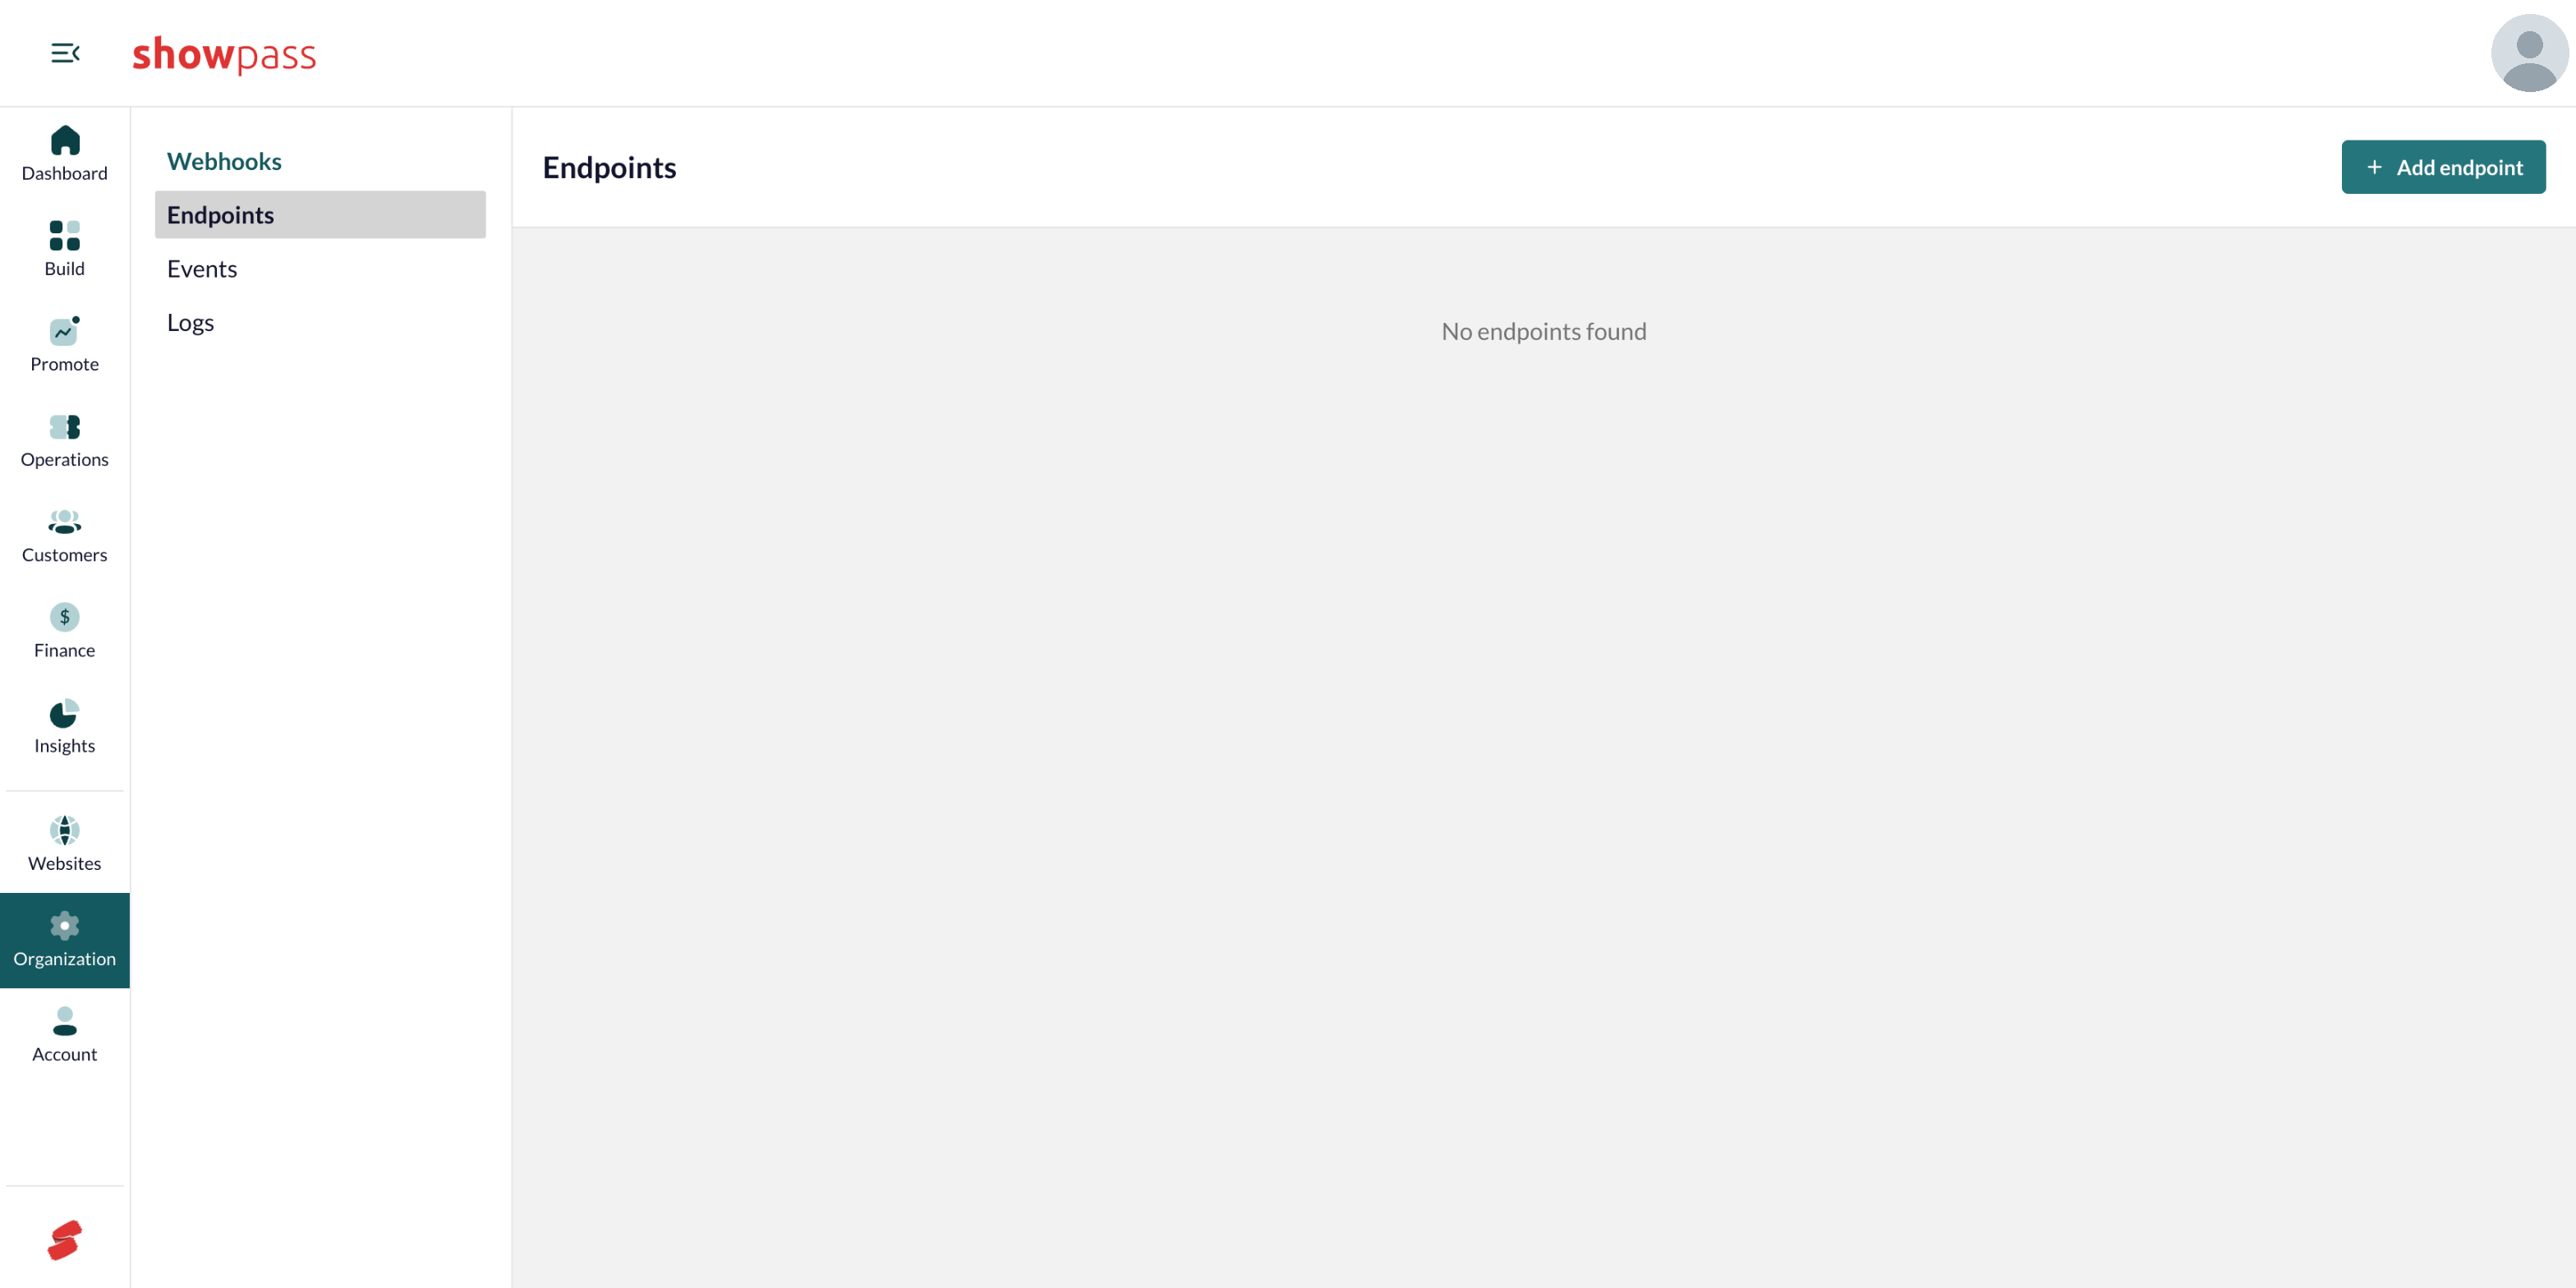Switch to Logs in Webhooks menu
The image size is (2576, 1288).
tap(320, 322)
